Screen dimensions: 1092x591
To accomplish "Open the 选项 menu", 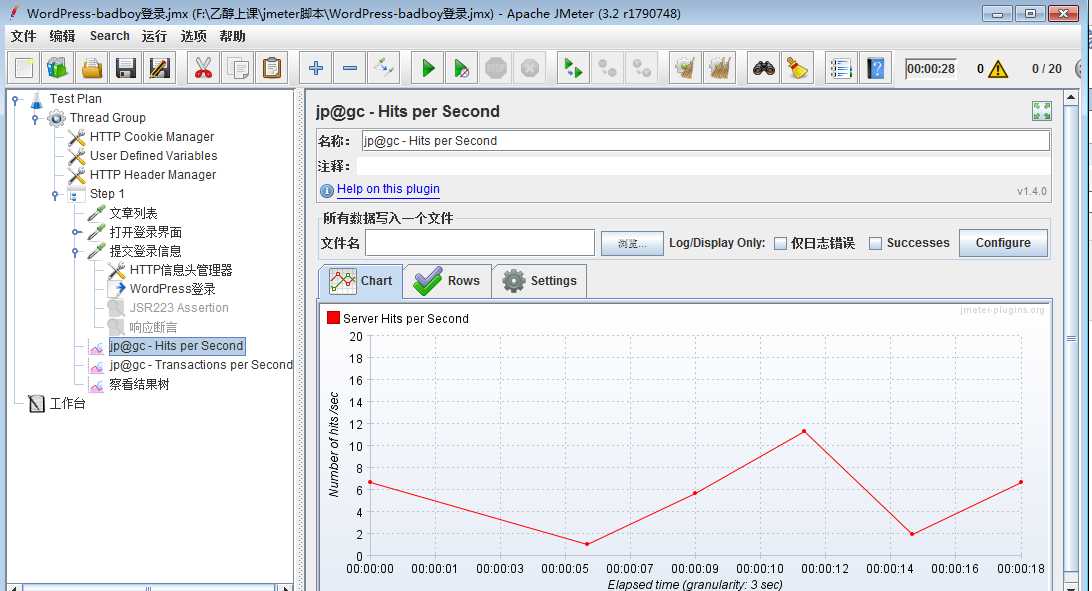I will point(193,36).
